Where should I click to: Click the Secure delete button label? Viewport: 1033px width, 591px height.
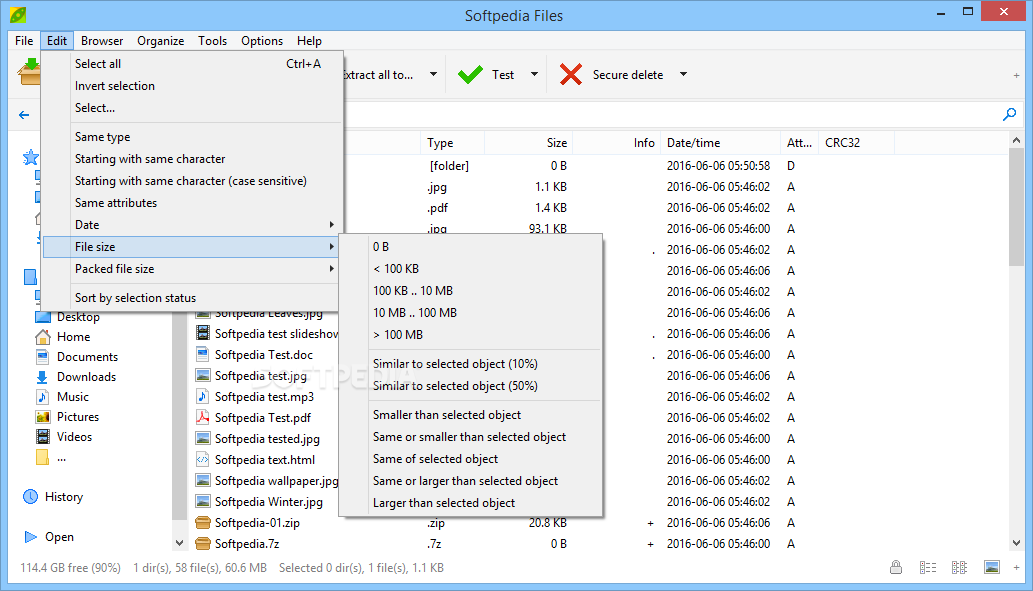point(628,75)
